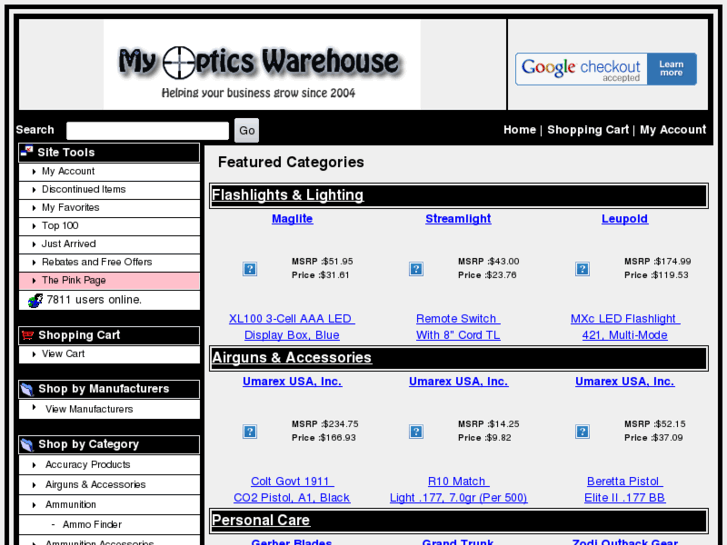Open Discontinued Items in sidebar

point(83,189)
